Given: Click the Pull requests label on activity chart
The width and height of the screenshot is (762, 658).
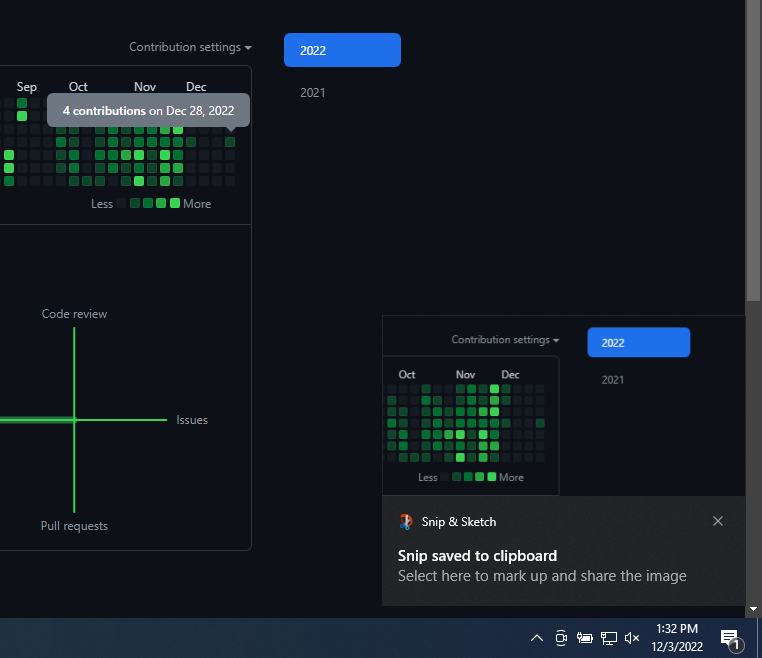Looking at the screenshot, I should coord(74,526).
